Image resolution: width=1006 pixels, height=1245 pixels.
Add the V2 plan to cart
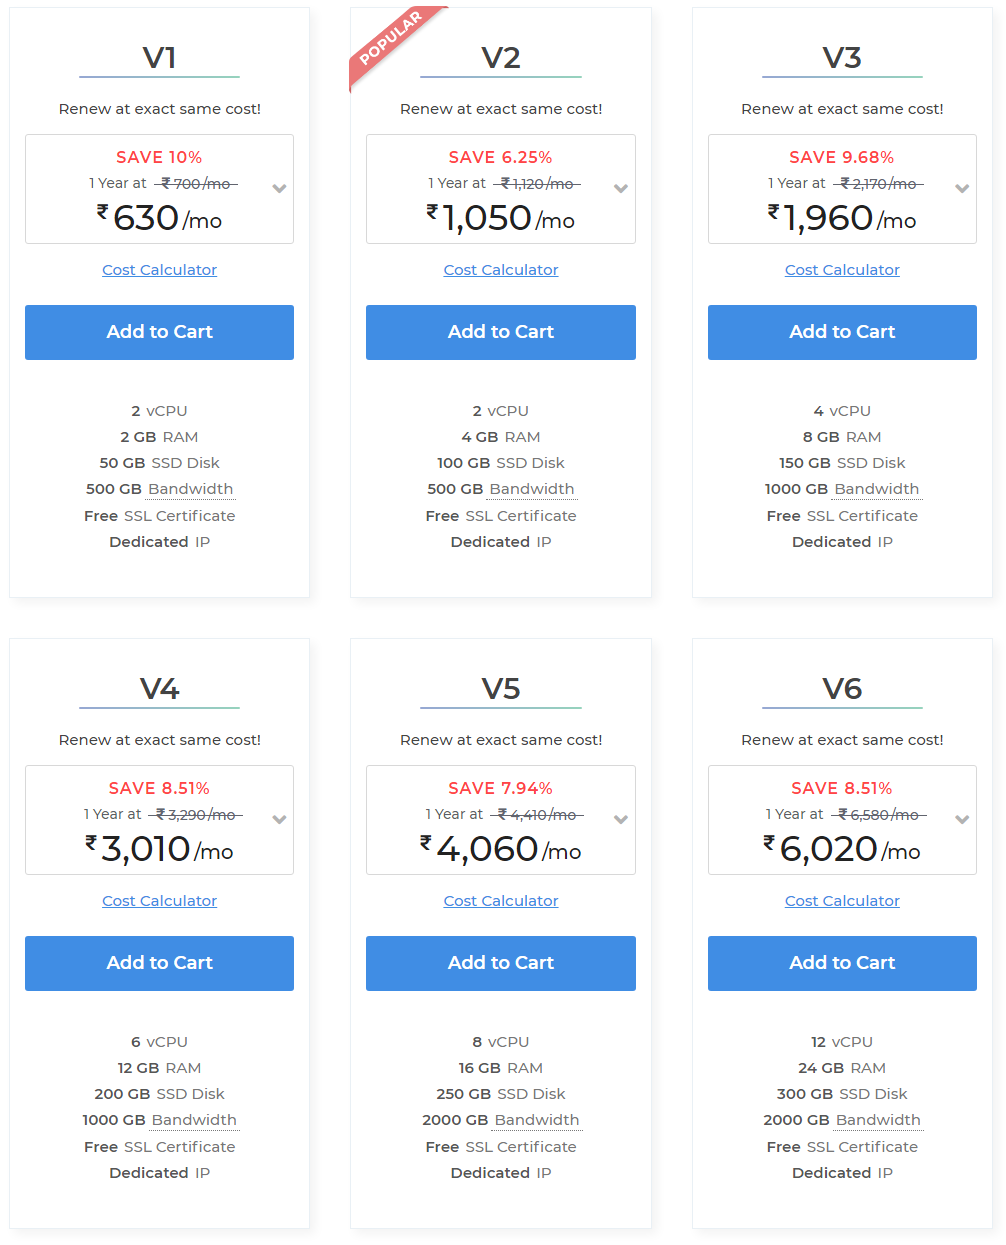501,332
